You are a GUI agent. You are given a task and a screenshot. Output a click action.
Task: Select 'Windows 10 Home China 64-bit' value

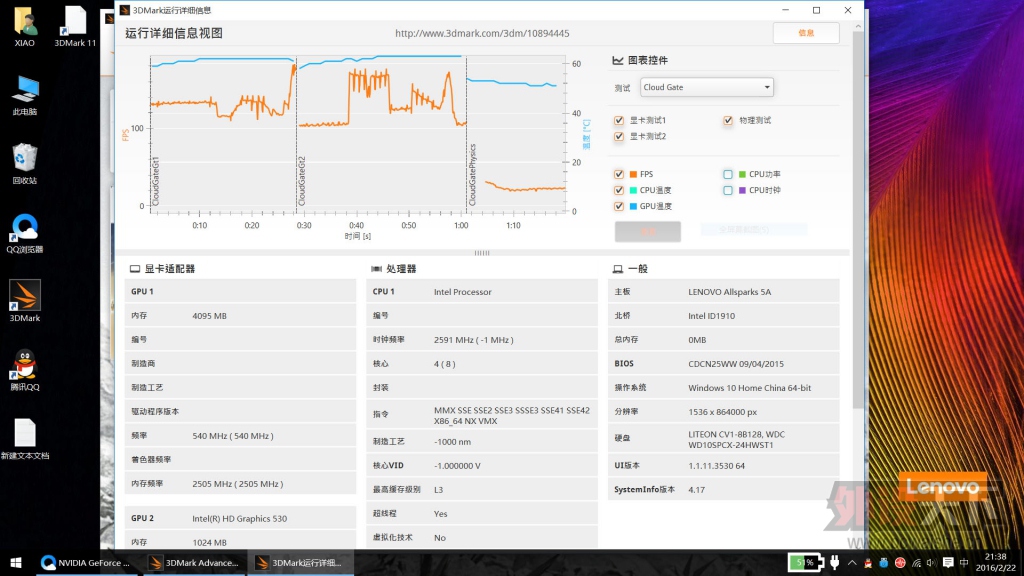tap(749, 388)
